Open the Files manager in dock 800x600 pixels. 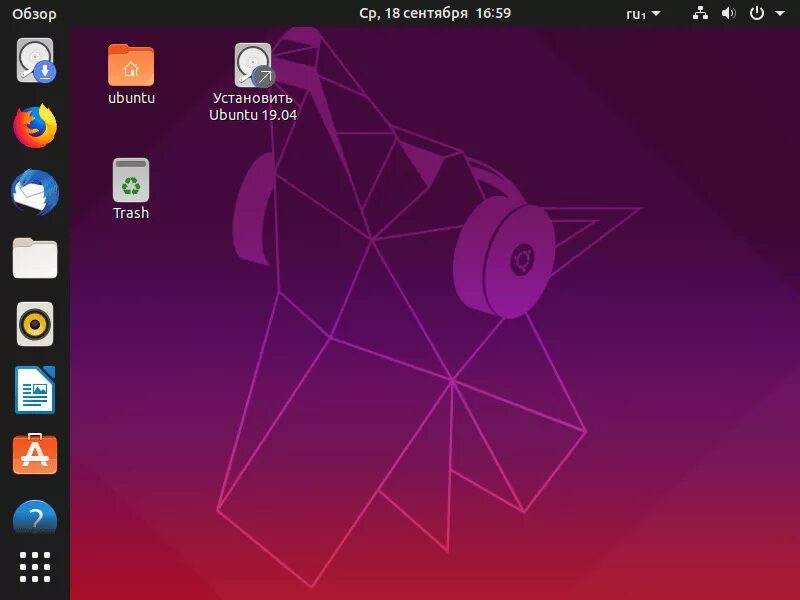tap(35, 258)
